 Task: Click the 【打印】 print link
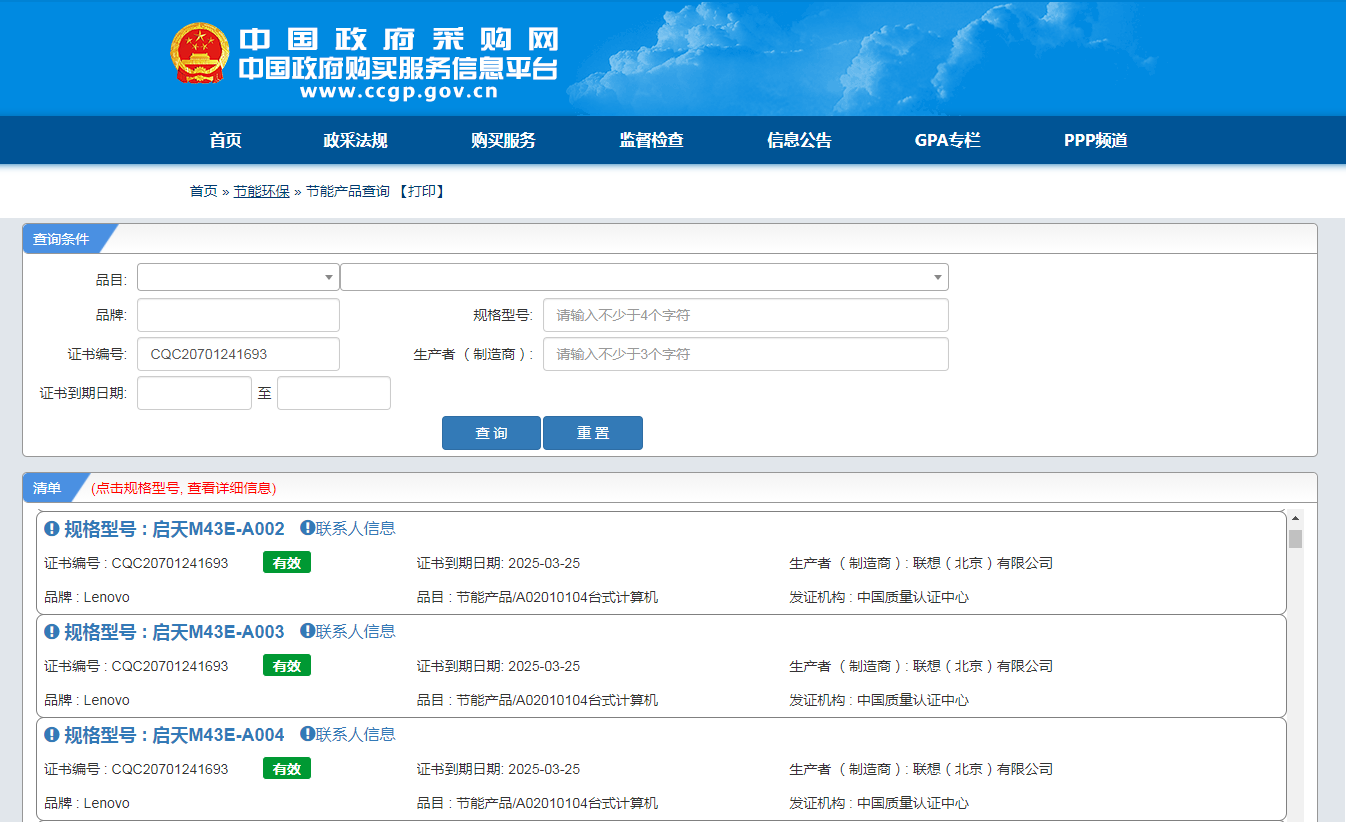(x=420, y=191)
